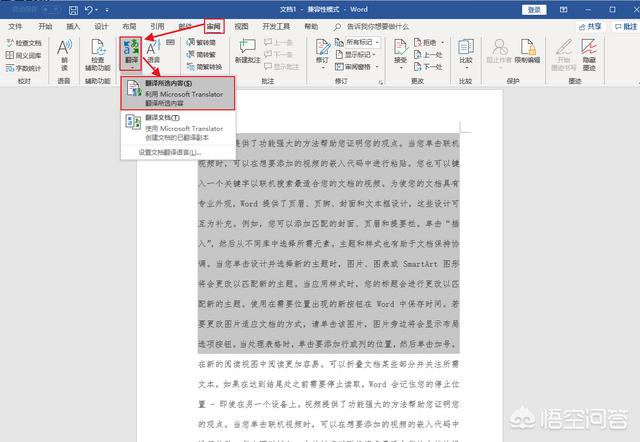Open the Undo history dropdown arrow

click(x=96, y=9)
